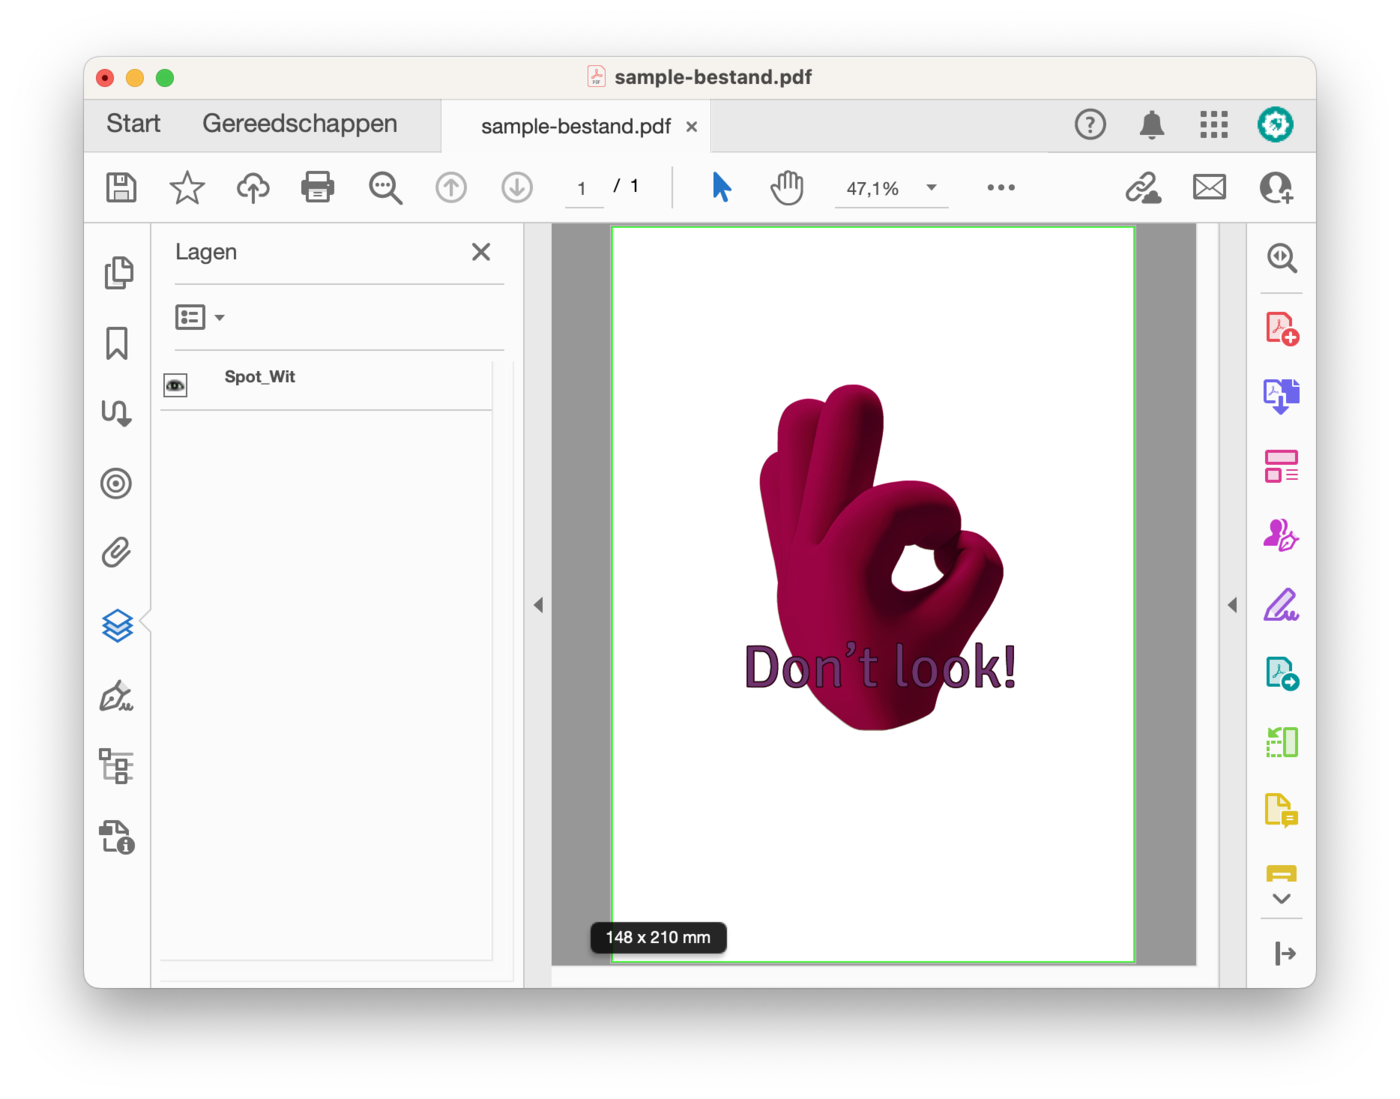The width and height of the screenshot is (1400, 1099).
Task: Select the Spot_Wit layer name
Action: pyautogui.click(x=260, y=377)
